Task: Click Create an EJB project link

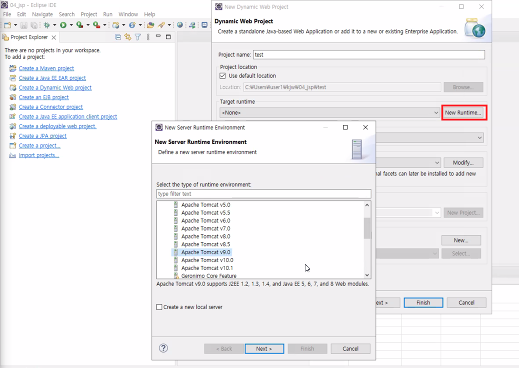Action: coord(44,97)
